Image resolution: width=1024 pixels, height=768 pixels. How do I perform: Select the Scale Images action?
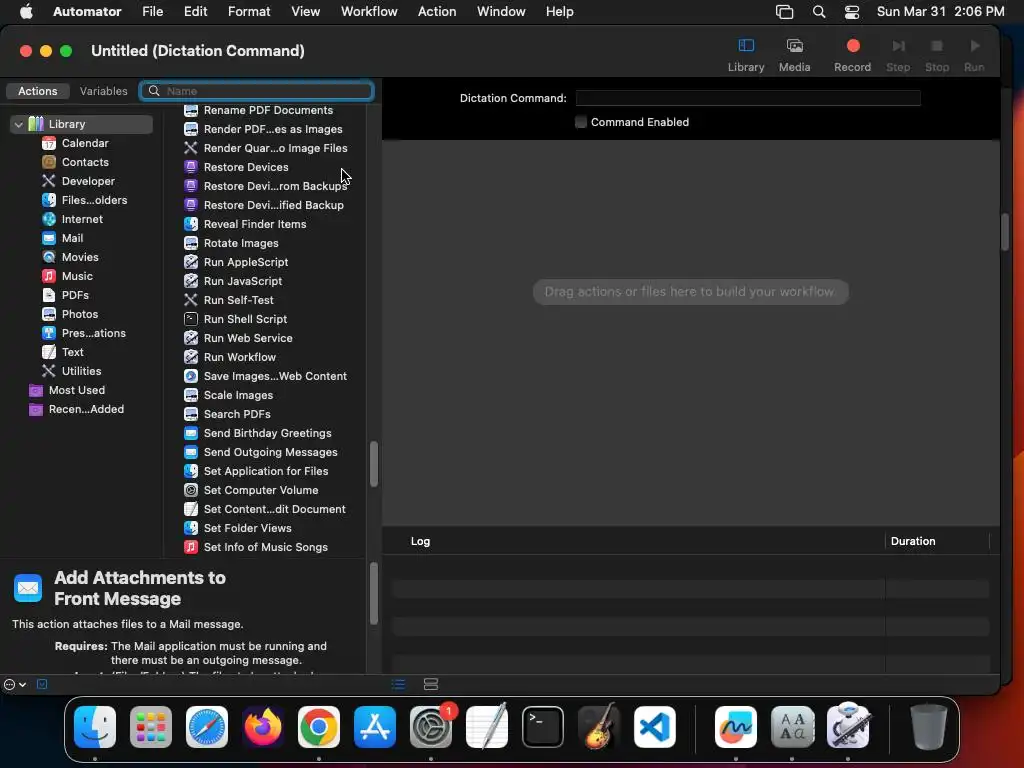pyautogui.click(x=238, y=395)
